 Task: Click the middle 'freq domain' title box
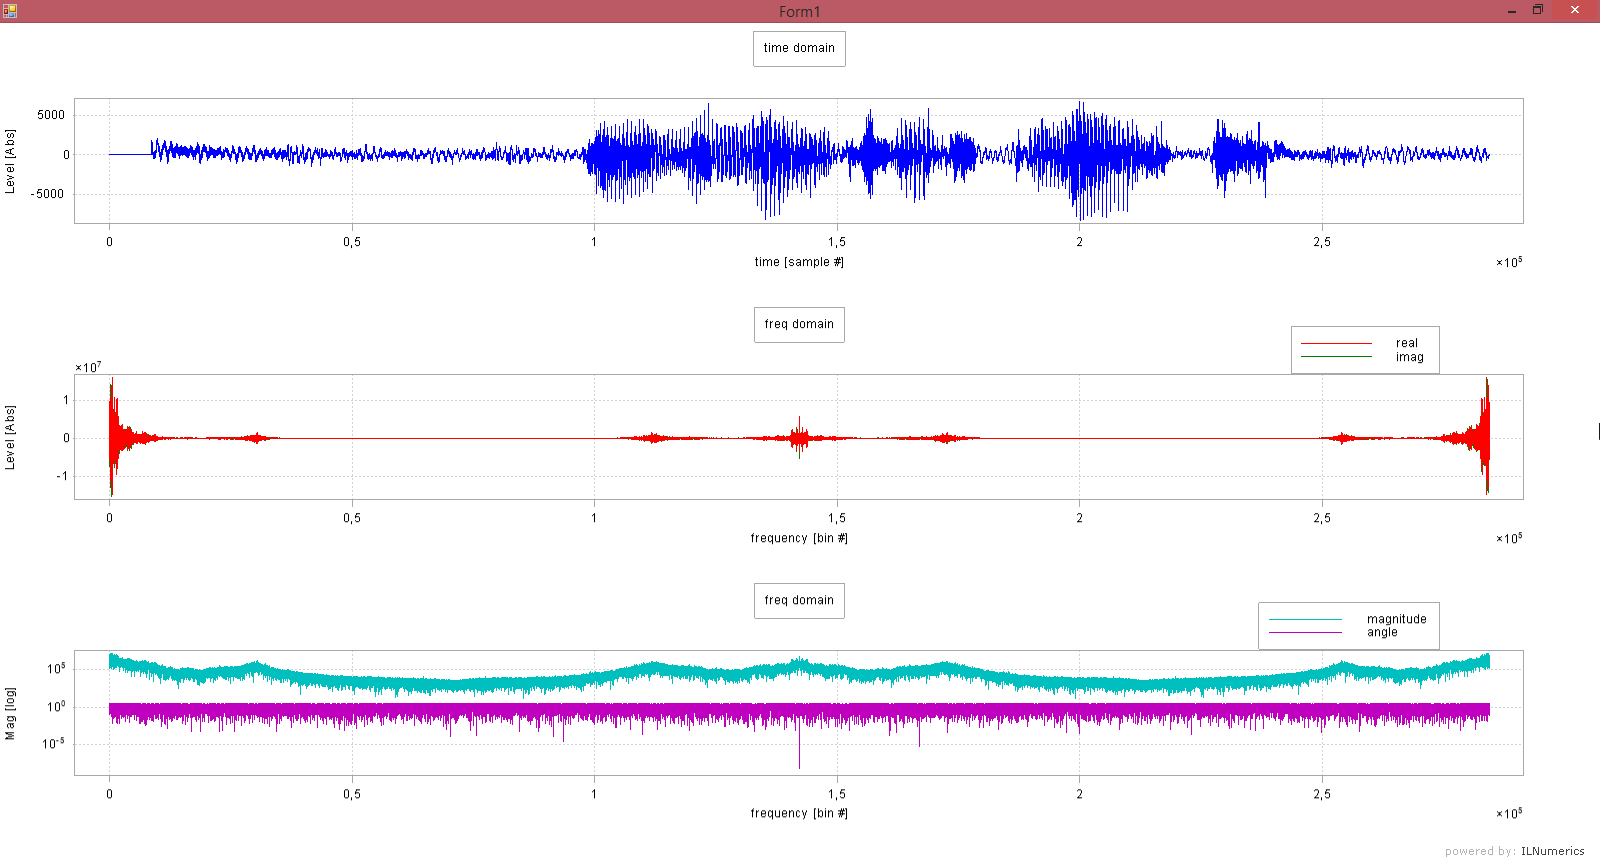tap(799, 324)
